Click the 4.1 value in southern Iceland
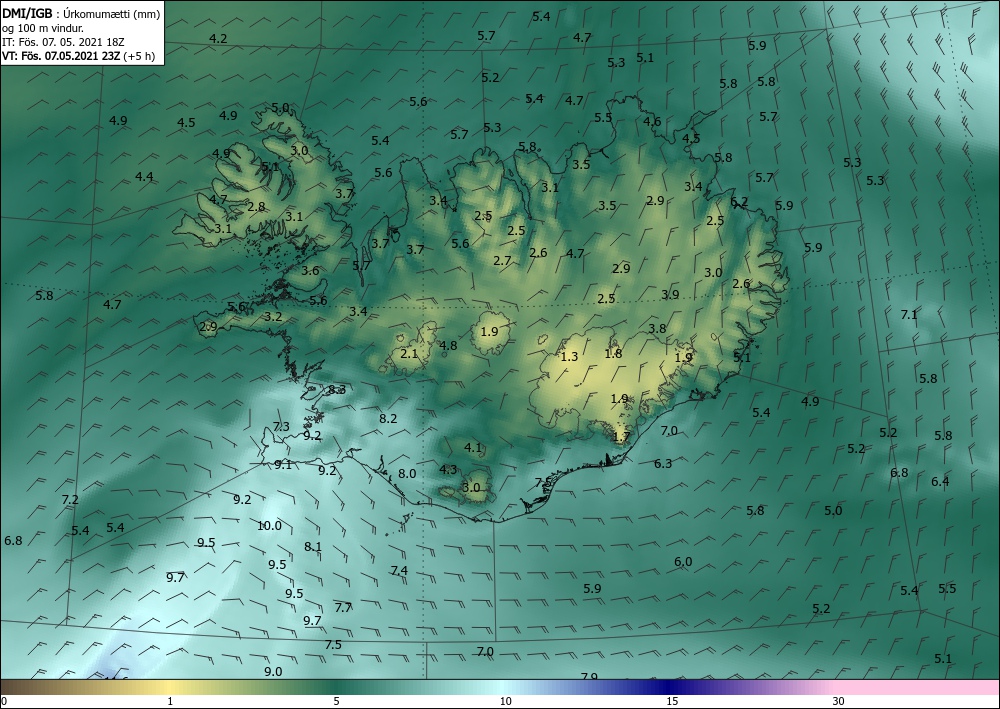Image resolution: width=1000 pixels, height=709 pixels. tap(473, 448)
